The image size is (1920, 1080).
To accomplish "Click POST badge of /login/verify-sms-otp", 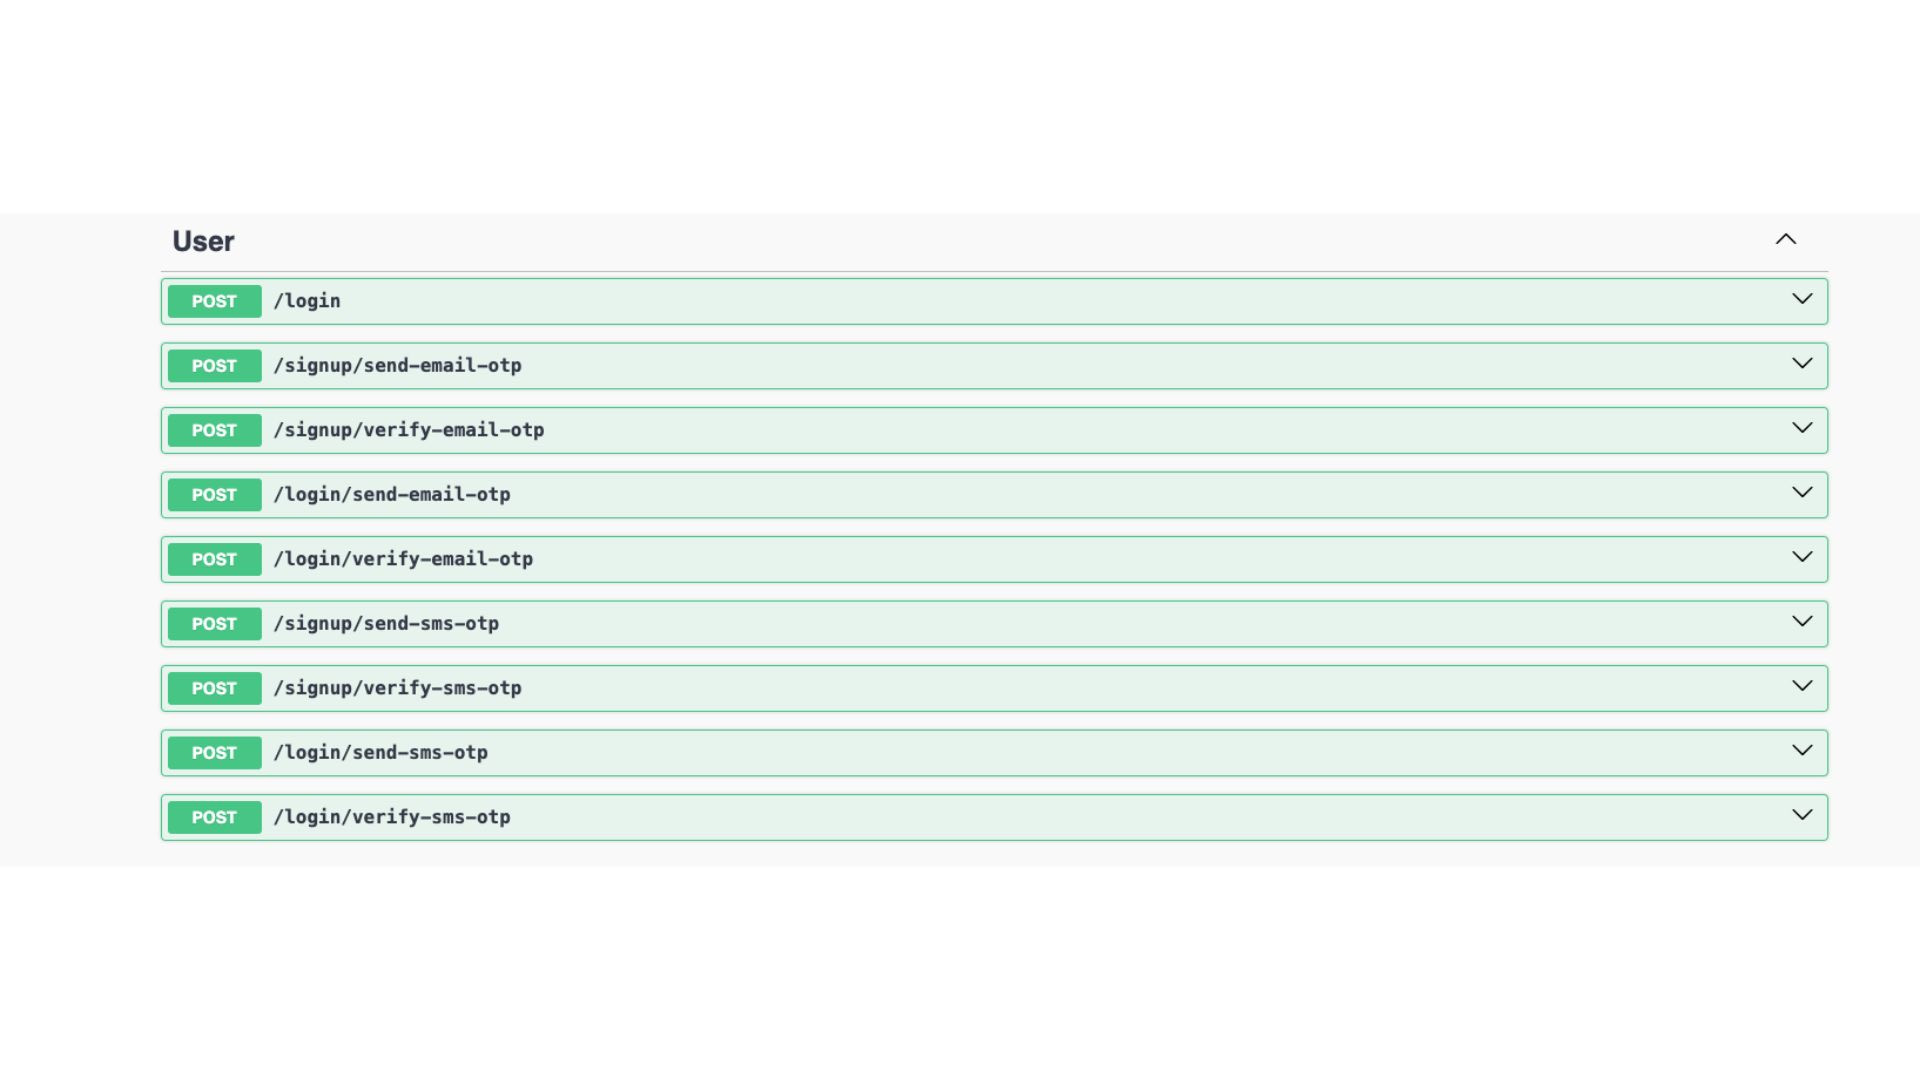I will [x=214, y=817].
